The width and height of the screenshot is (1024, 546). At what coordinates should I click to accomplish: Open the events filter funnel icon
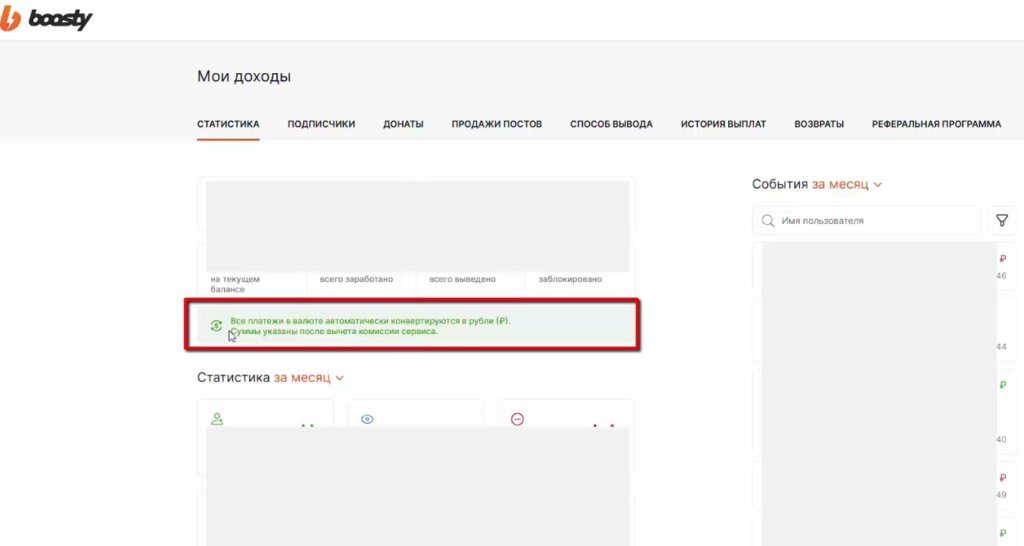point(1002,221)
